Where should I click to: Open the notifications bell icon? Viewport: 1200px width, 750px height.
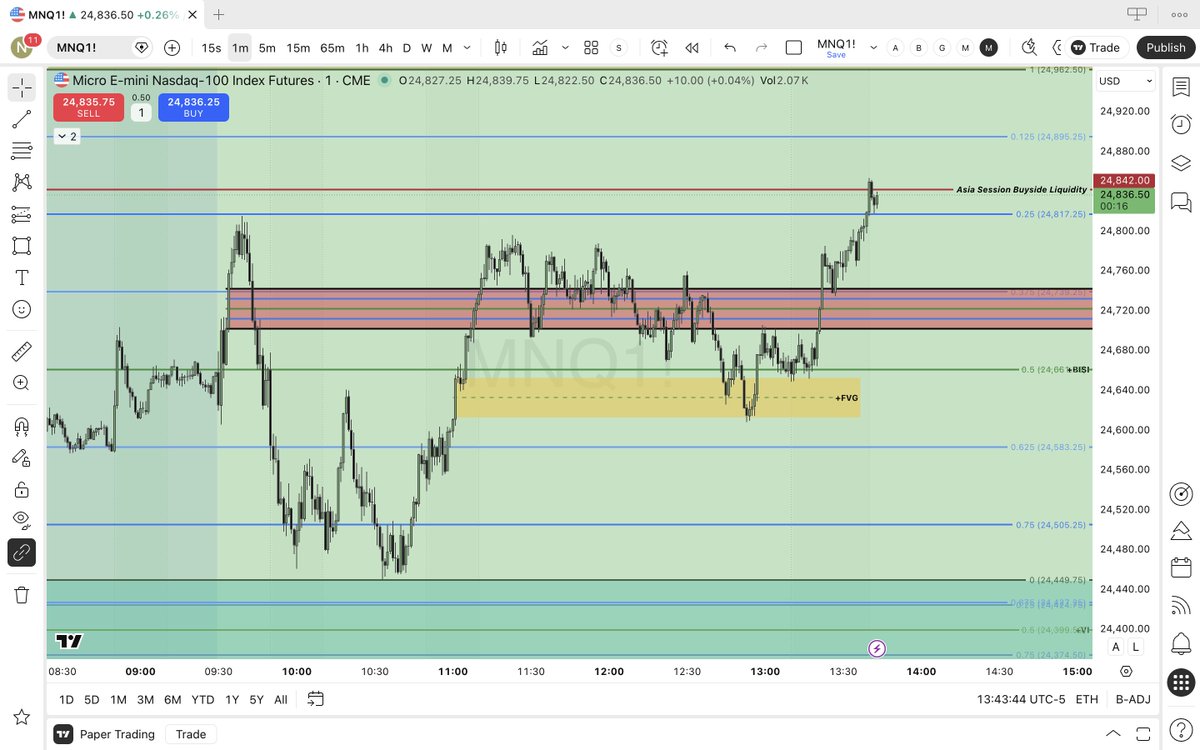(1181, 642)
